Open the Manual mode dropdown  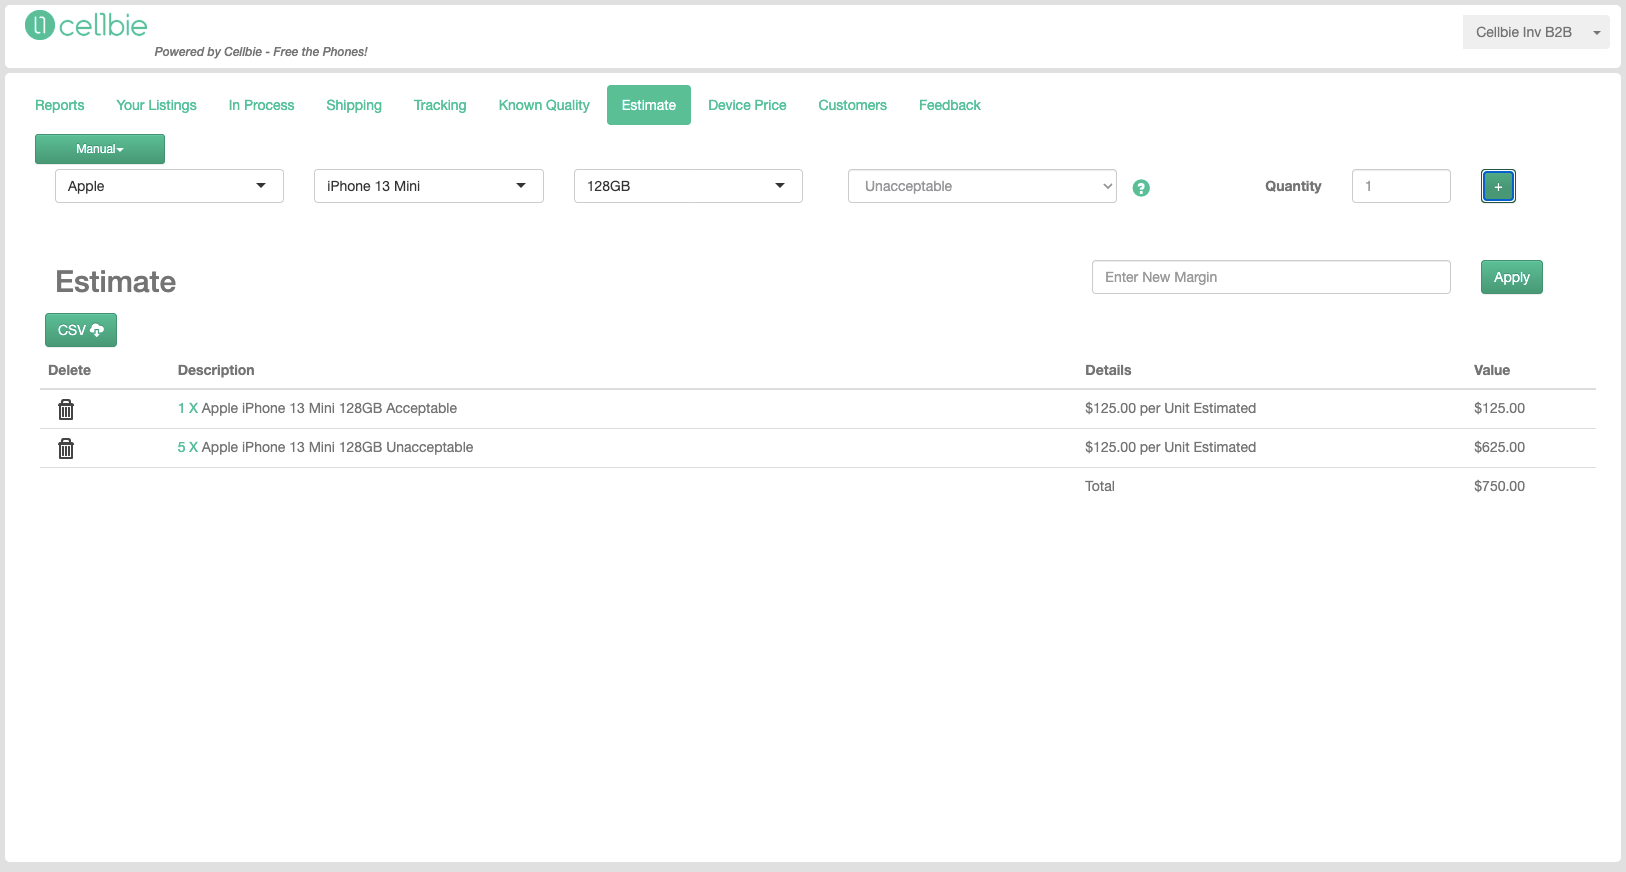(100, 149)
